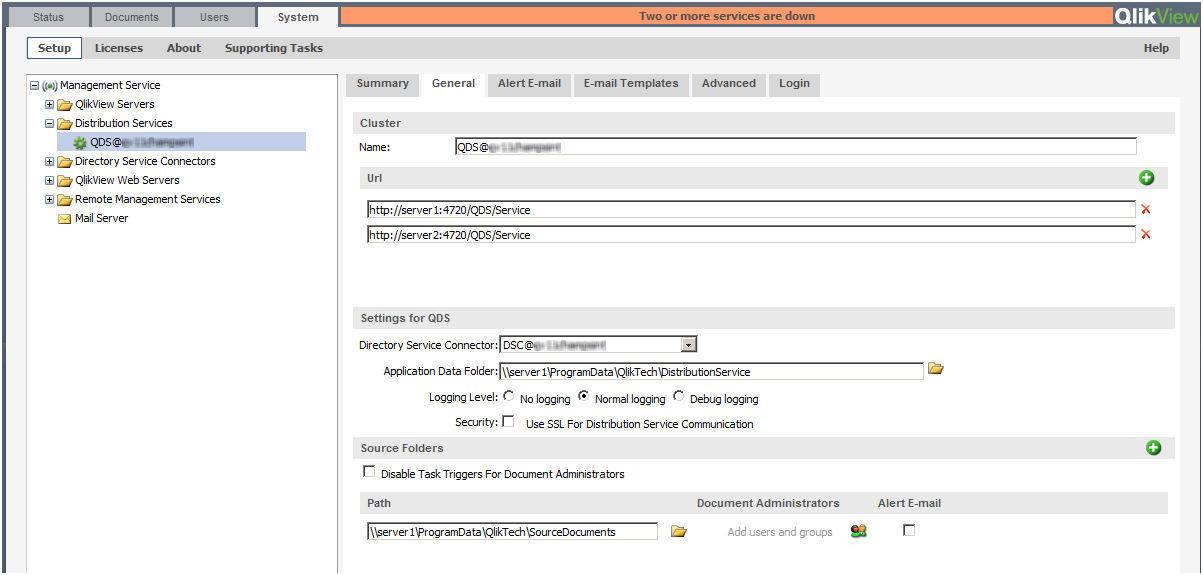Click the QlikView logo

1155,16
